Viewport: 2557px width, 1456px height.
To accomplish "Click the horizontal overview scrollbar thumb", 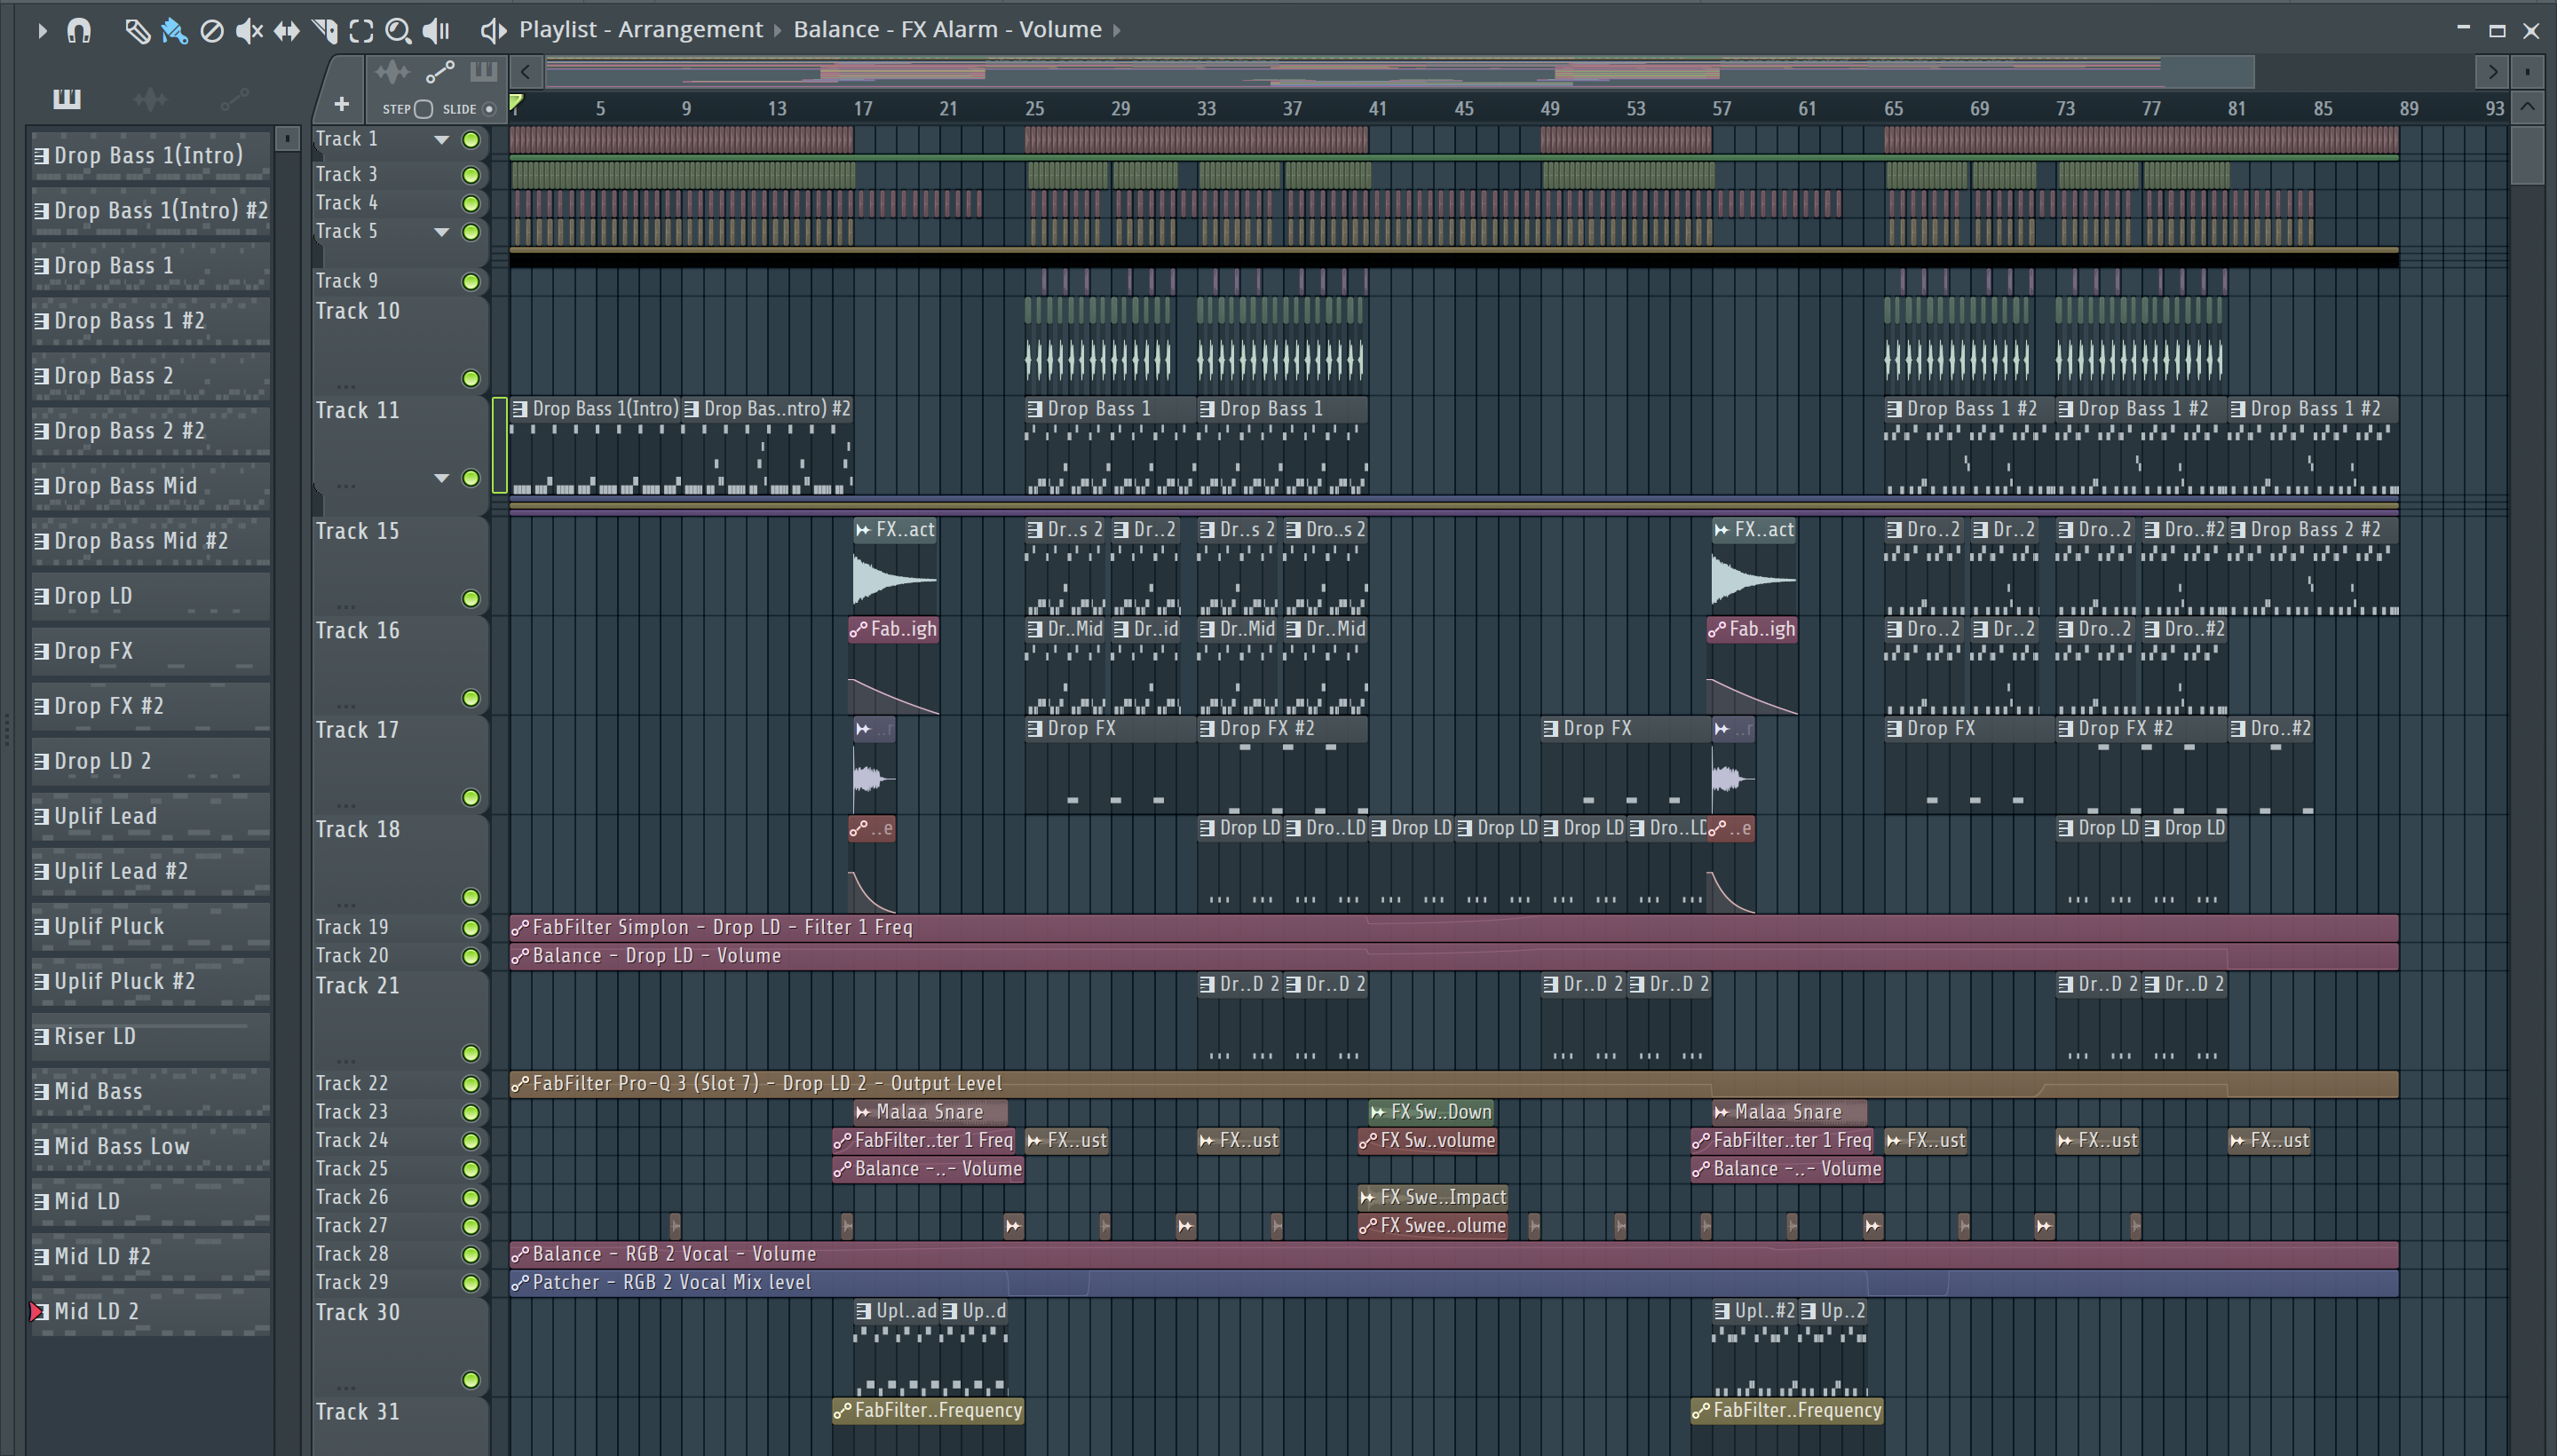I will 1399,72.
